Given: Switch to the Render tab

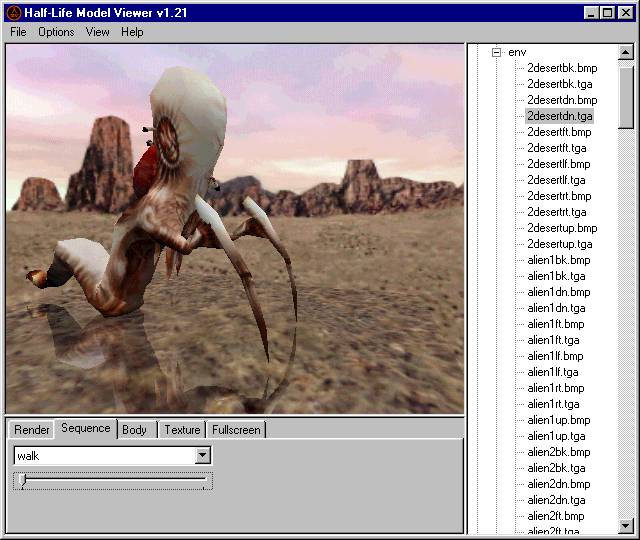Looking at the screenshot, I should pyautogui.click(x=31, y=430).
